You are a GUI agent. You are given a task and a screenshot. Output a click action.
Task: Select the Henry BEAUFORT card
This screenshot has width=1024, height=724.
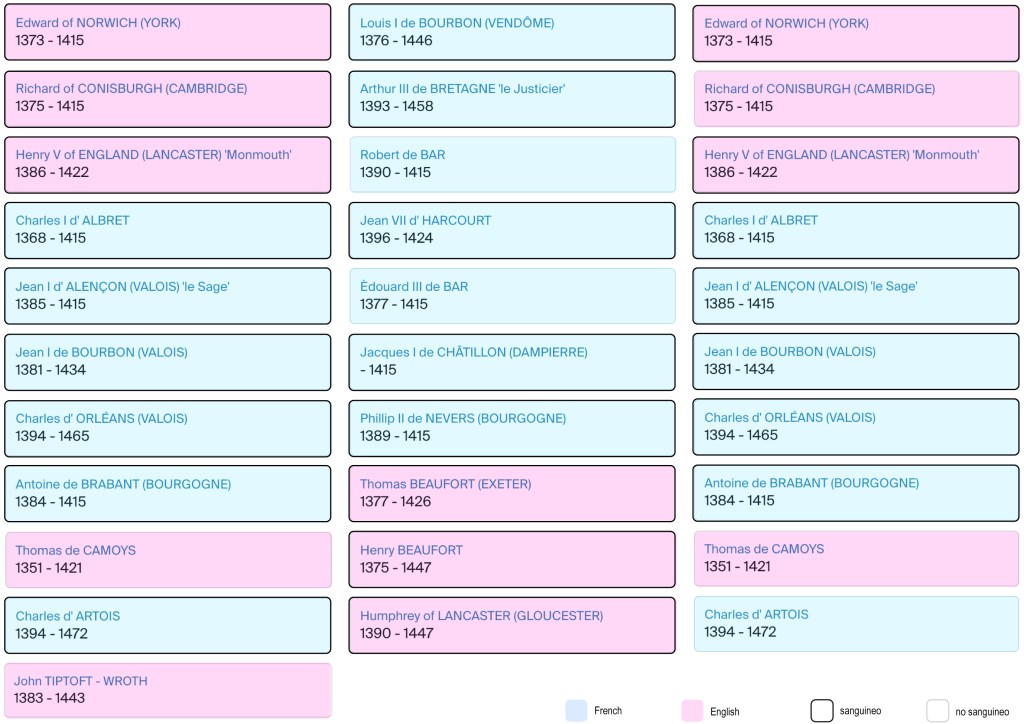512,559
